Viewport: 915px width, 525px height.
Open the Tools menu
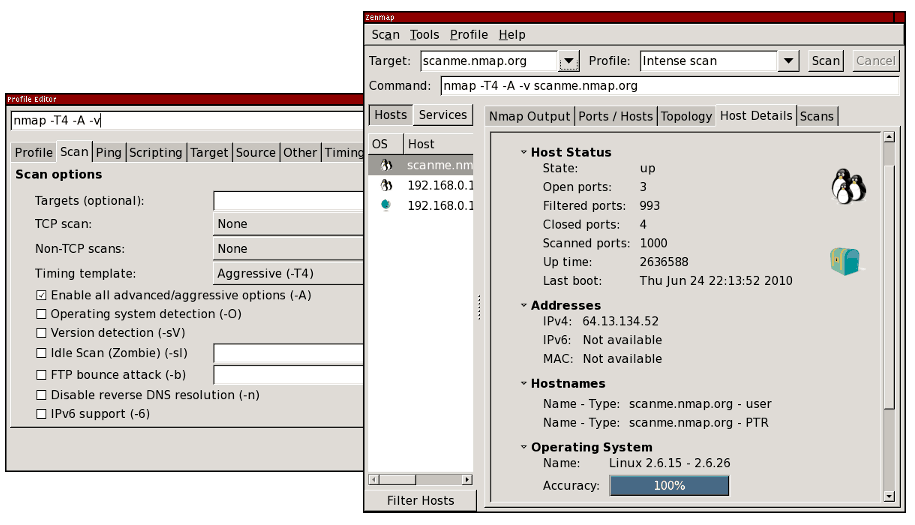(424, 35)
